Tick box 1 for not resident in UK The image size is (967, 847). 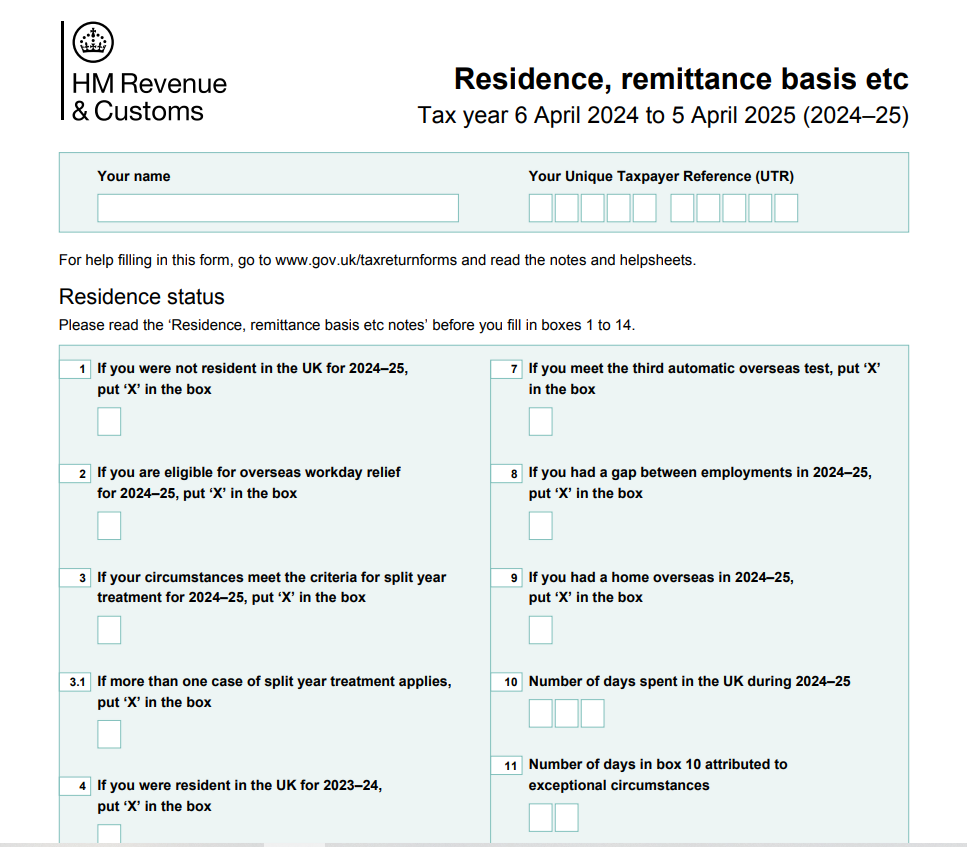109,422
